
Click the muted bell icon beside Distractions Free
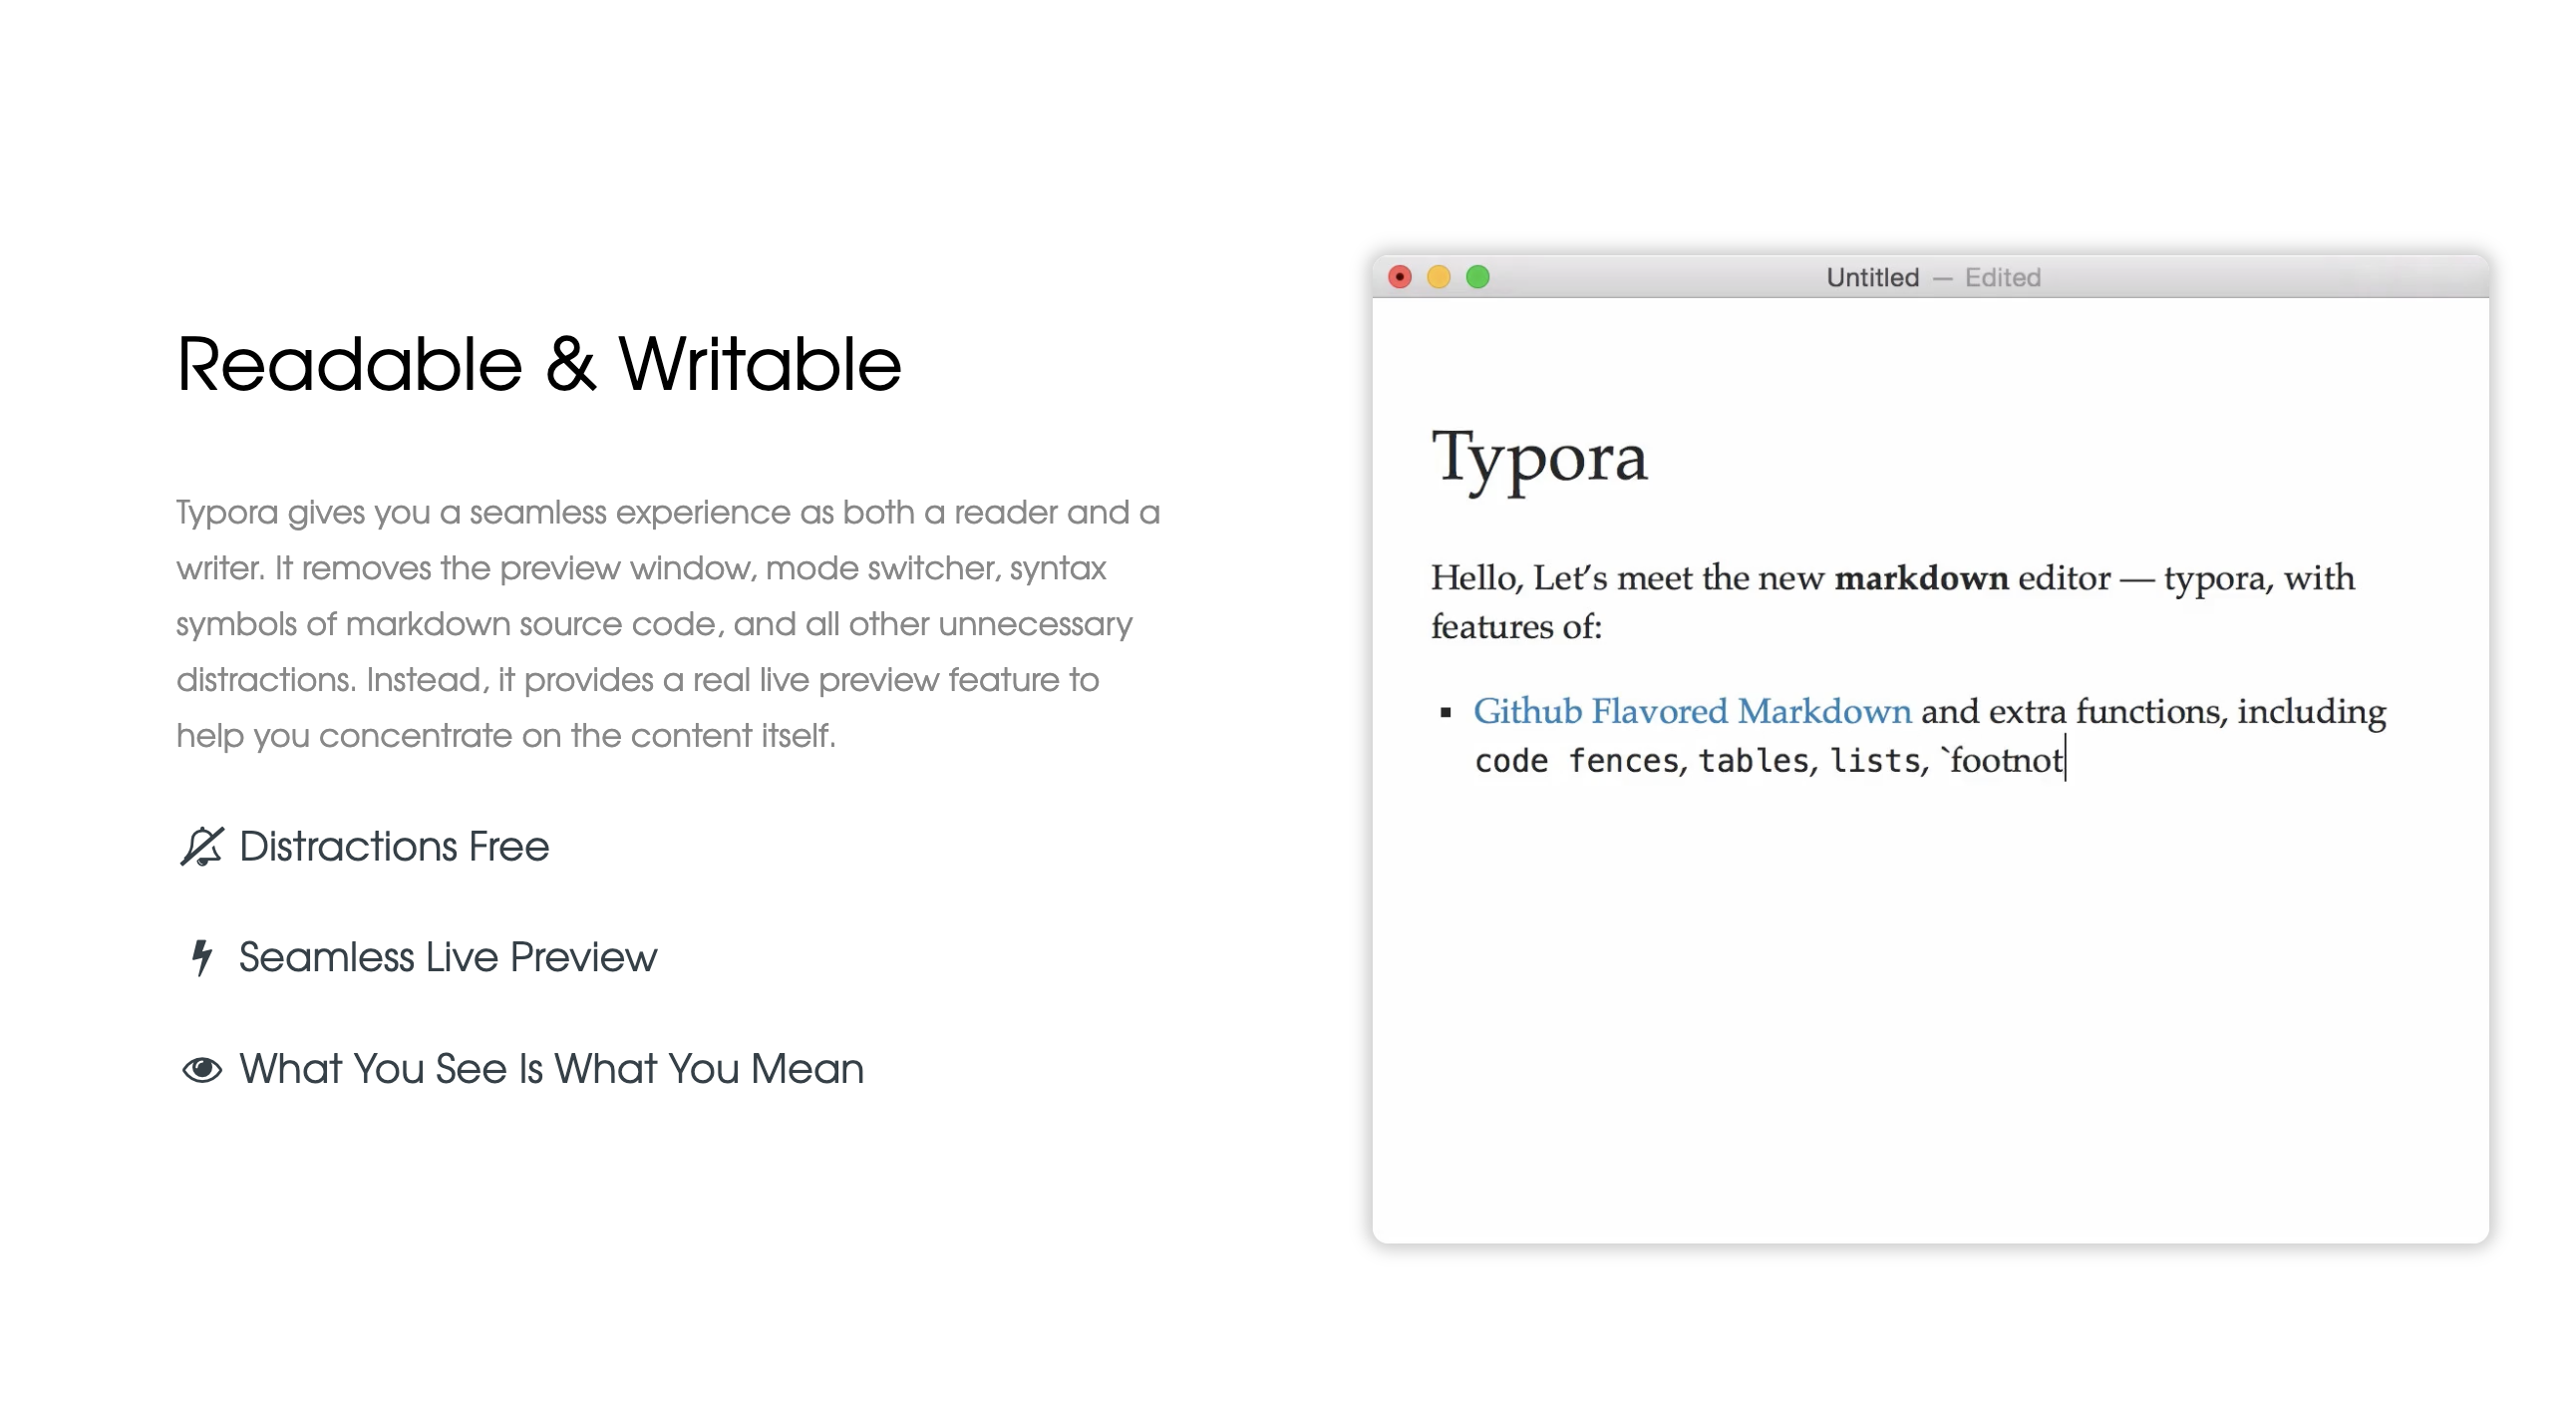click(202, 847)
